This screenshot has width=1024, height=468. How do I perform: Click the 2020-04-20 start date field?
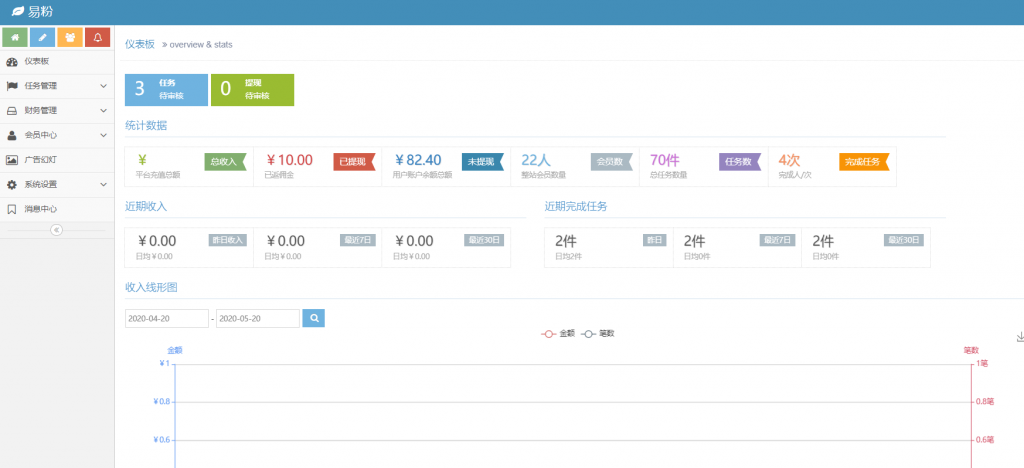[166, 318]
